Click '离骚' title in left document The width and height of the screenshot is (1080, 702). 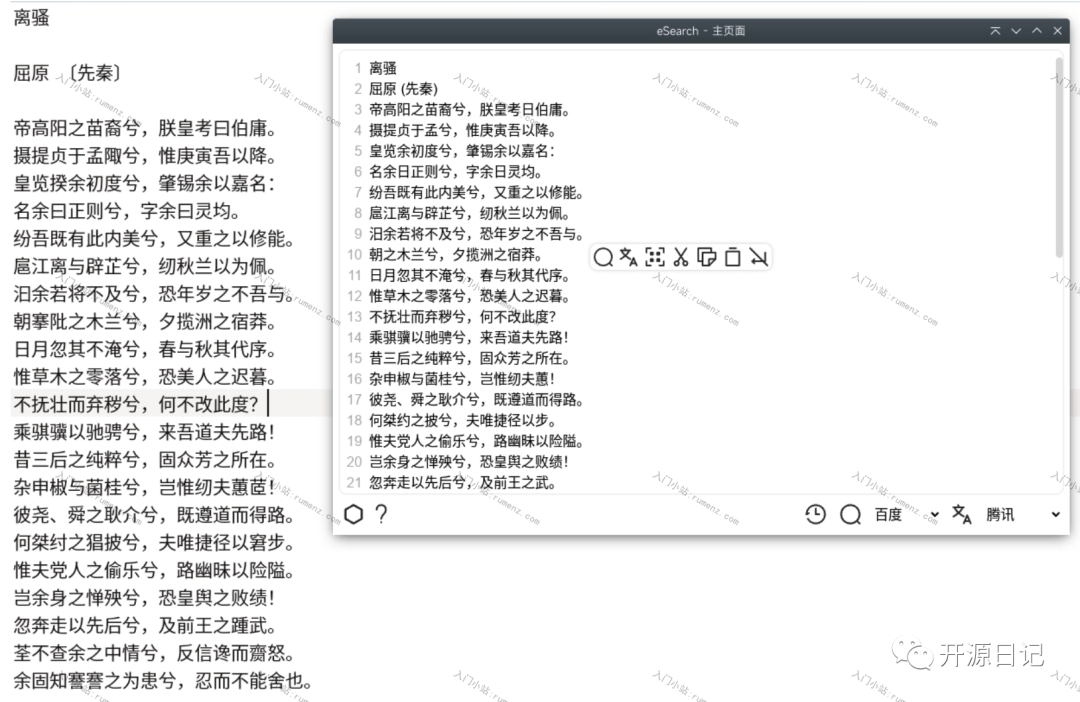[x=32, y=17]
